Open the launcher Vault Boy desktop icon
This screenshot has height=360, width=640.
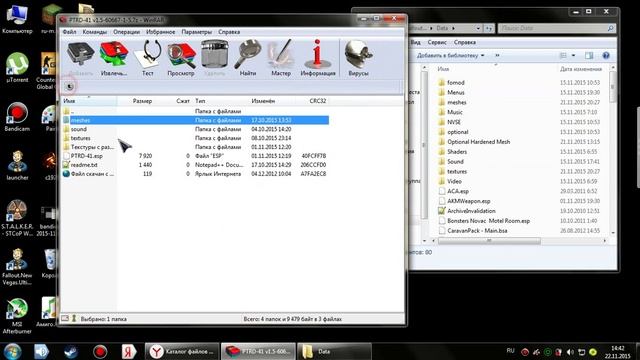pyautogui.click(x=17, y=166)
